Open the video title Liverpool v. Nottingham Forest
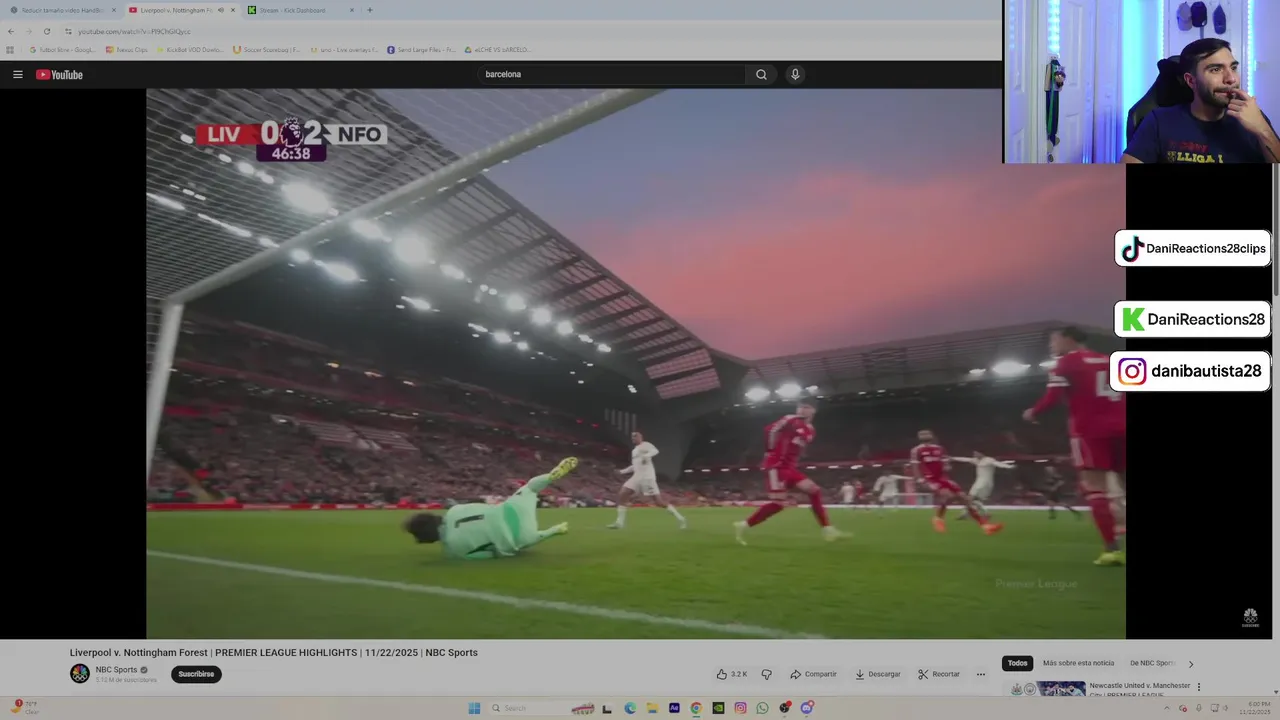This screenshot has width=1280, height=720. (274, 653)
